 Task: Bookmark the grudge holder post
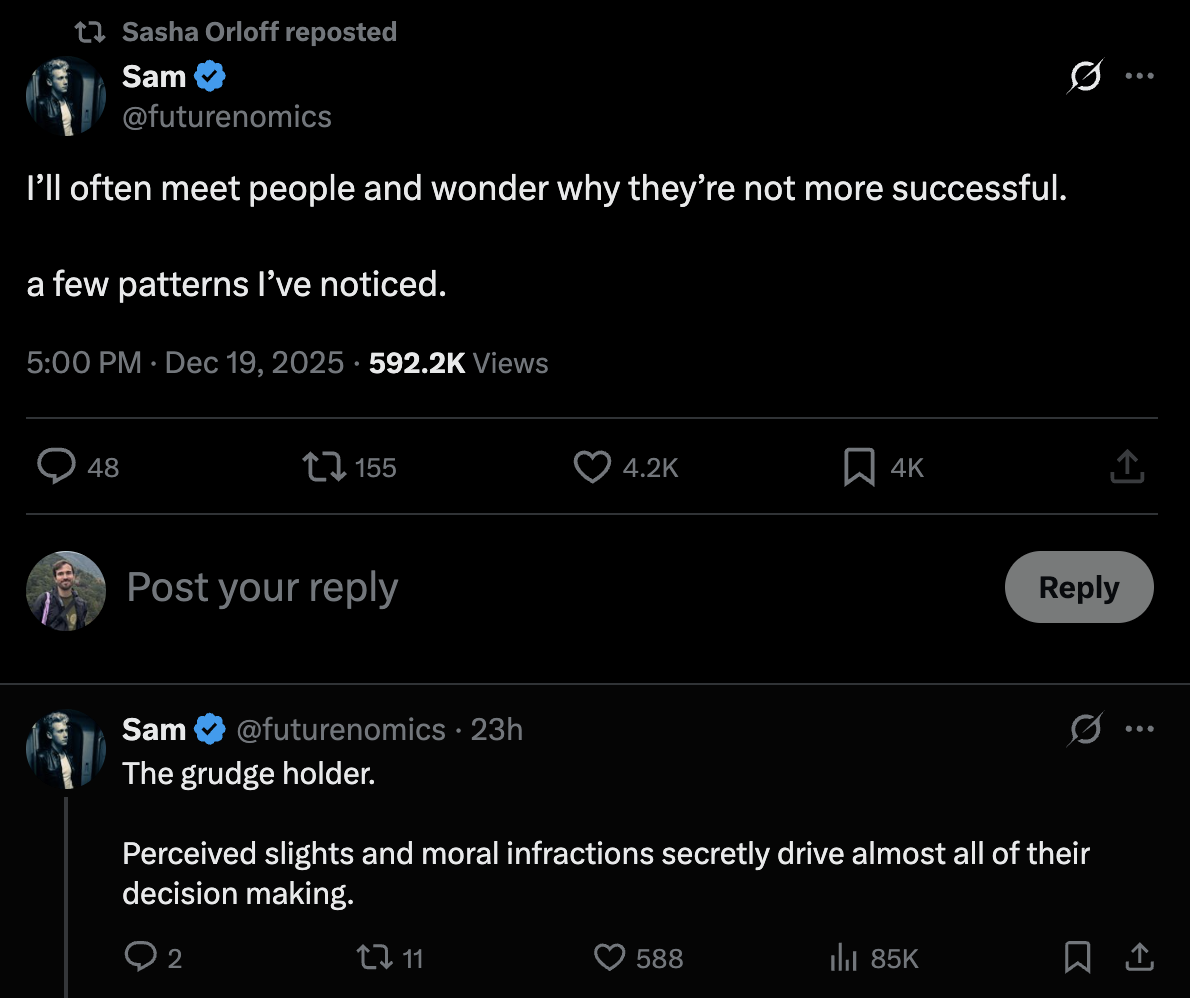click(x=1077, y=958)
